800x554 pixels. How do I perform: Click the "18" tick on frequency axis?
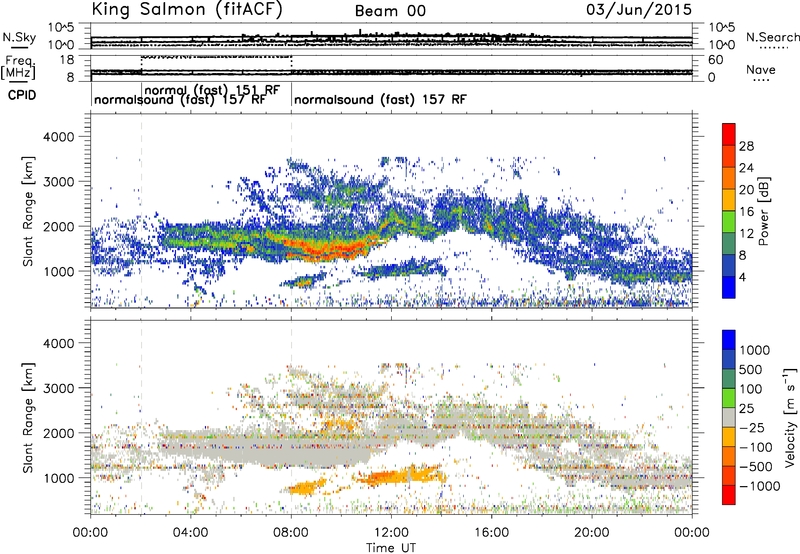tap(67, 60)
